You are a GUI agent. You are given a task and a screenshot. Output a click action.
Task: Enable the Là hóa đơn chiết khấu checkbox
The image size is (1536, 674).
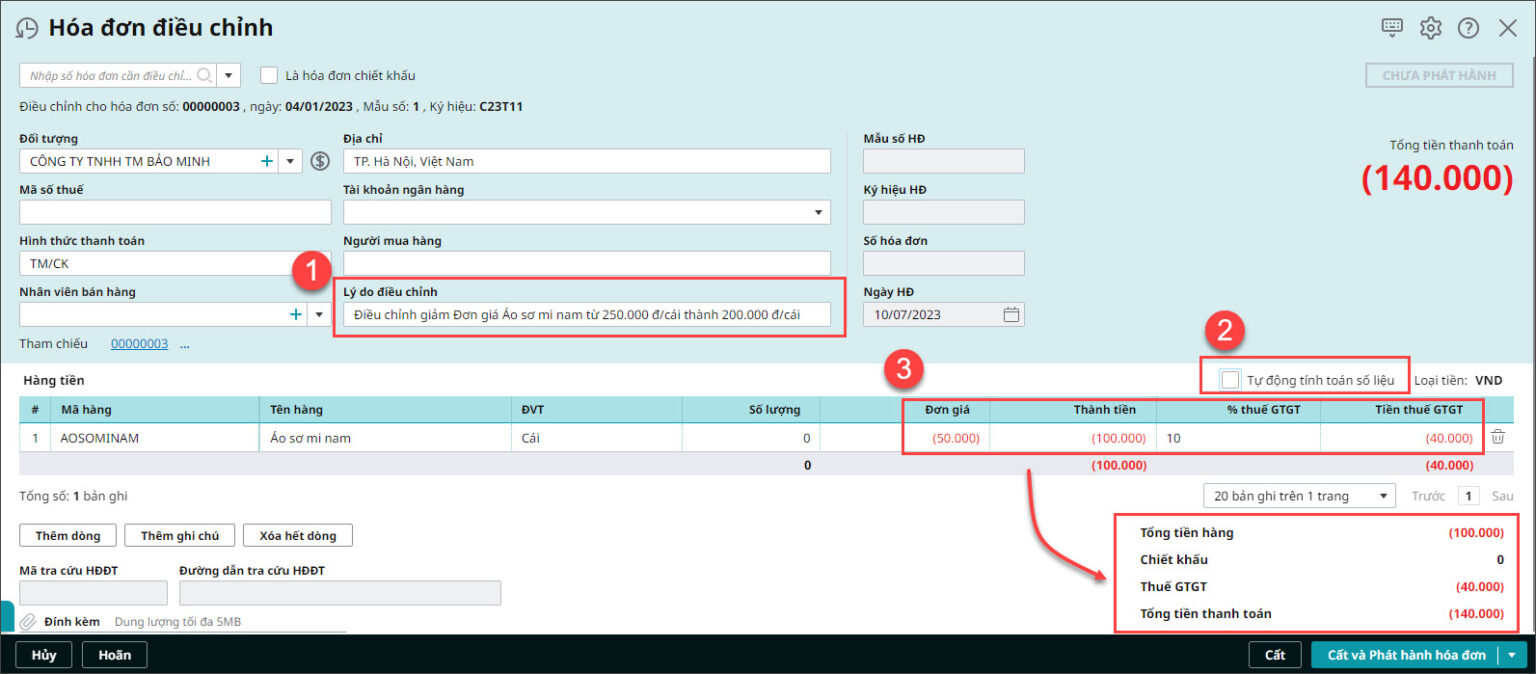click(269, 75)
